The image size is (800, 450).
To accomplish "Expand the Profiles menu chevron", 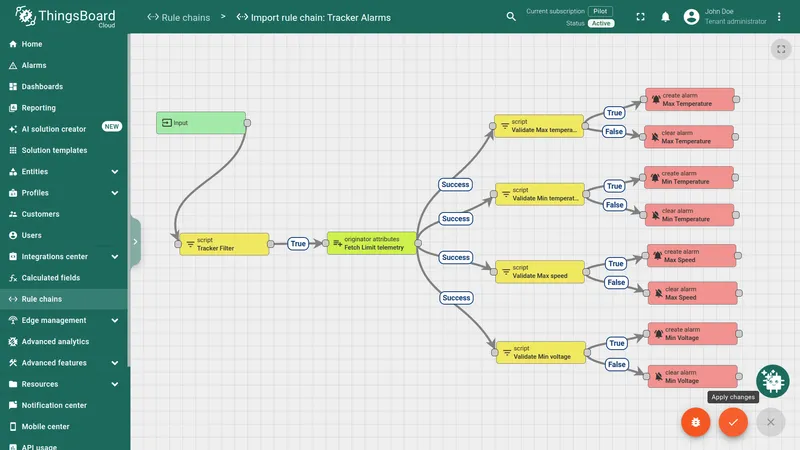I will point(115,193).
